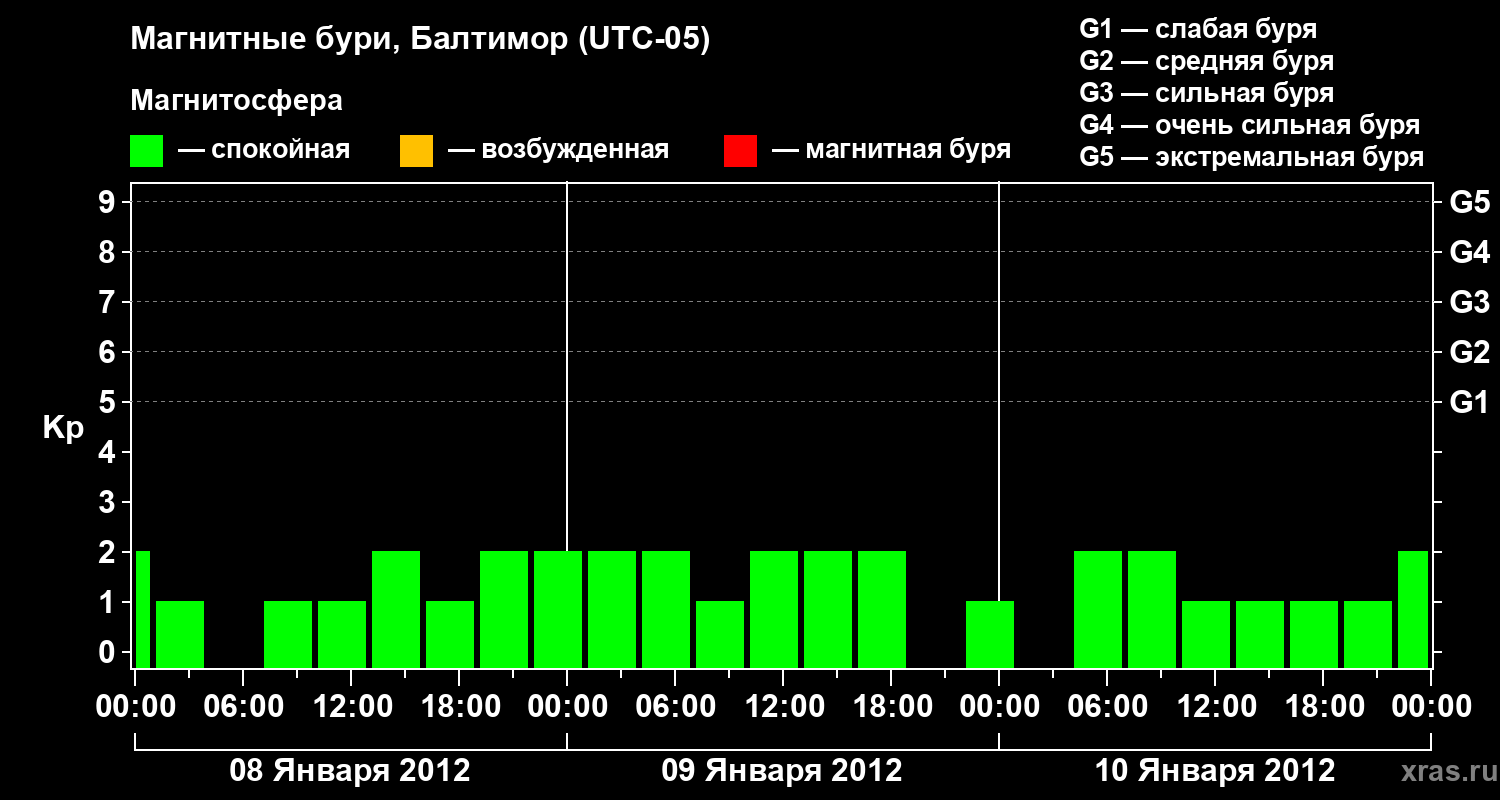Click the G5 label on the right axis

pyautogui.click(x=1469, y=202)
